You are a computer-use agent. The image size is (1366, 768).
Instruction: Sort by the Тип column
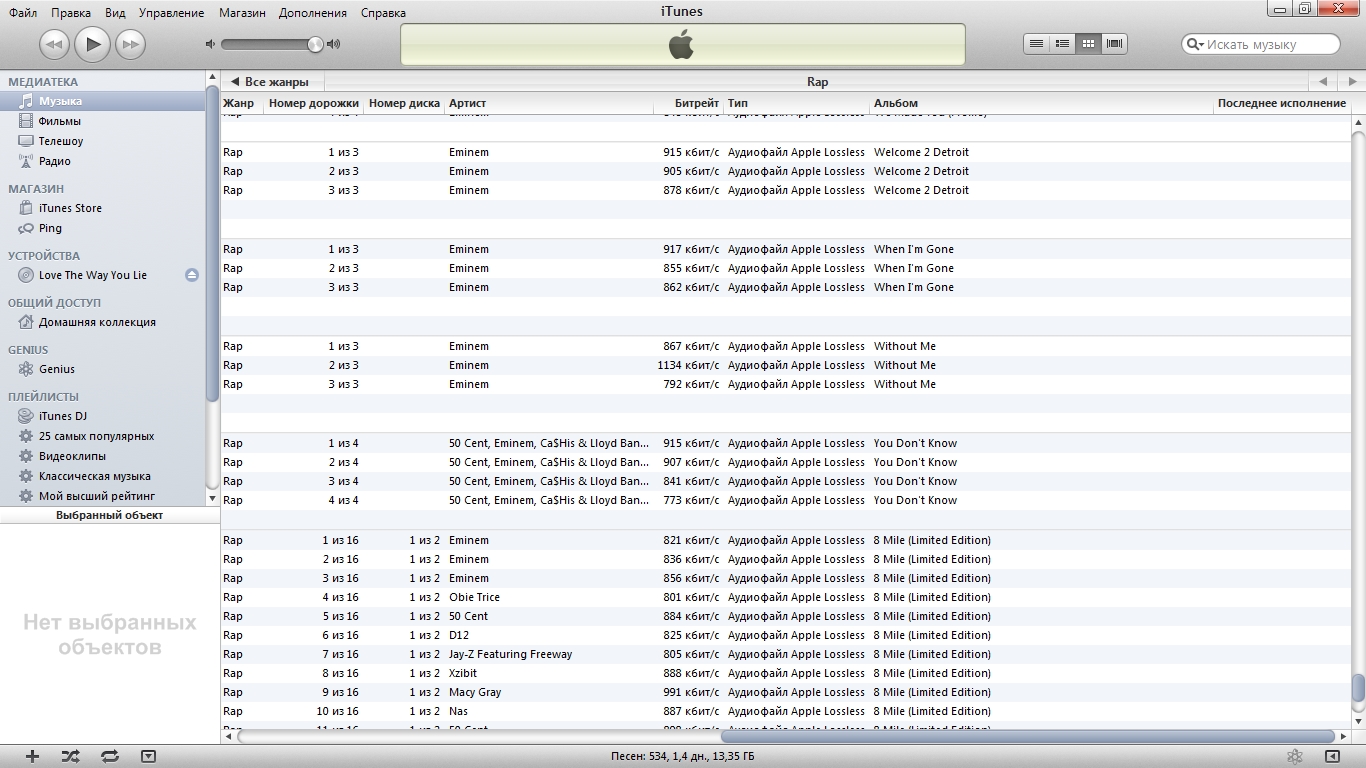797,103
